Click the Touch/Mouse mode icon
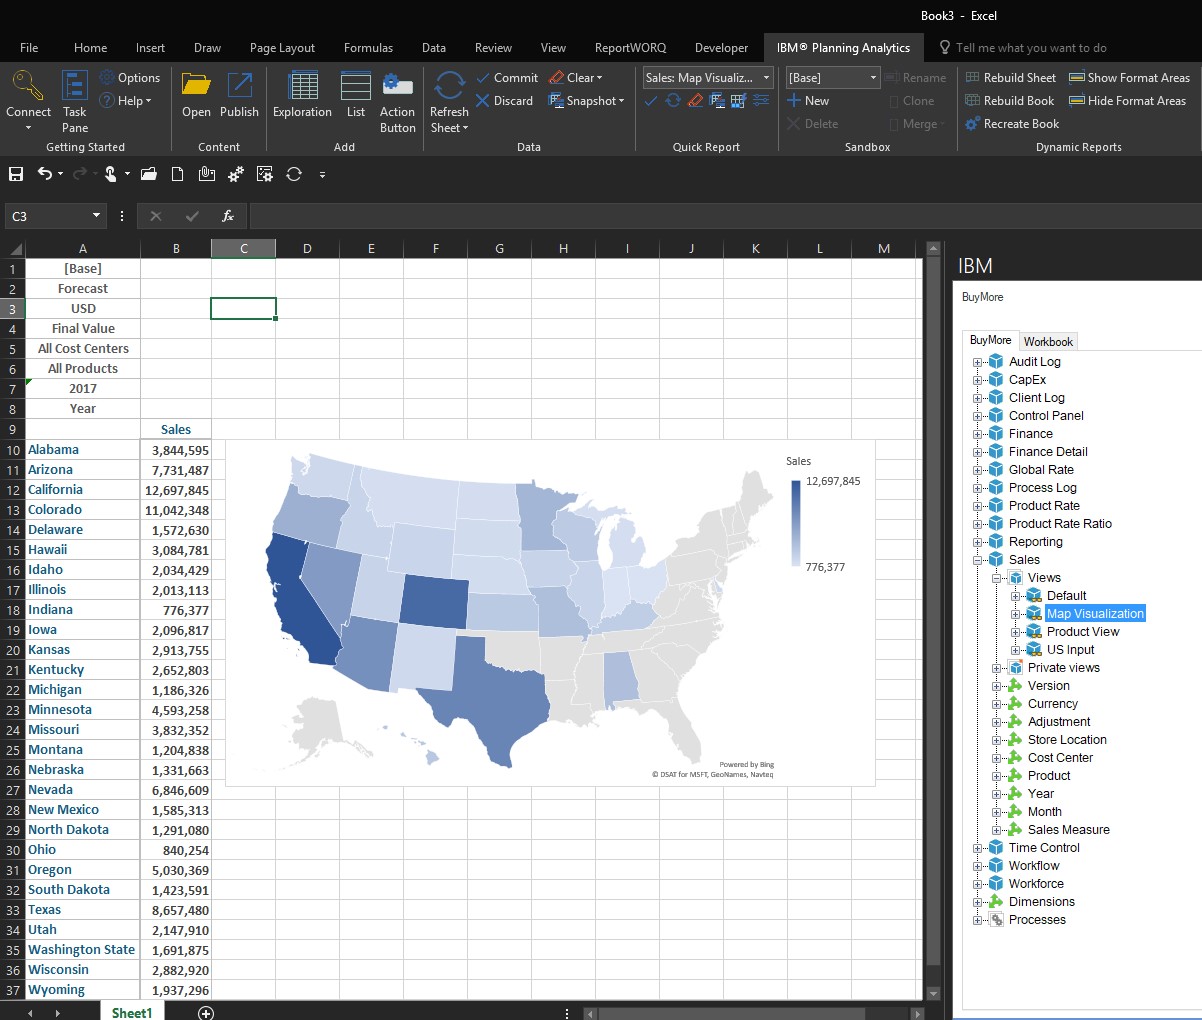The image size is (1202, 1020). click(x=111, y=174)
